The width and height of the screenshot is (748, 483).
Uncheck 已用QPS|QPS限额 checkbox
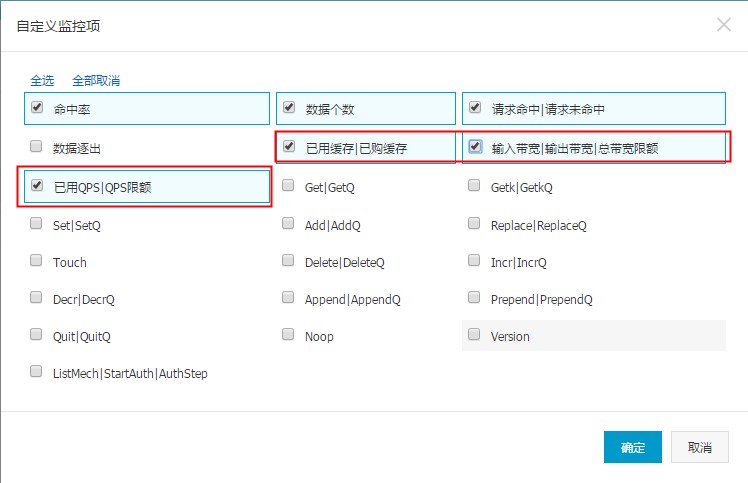(x=37, y=185)
